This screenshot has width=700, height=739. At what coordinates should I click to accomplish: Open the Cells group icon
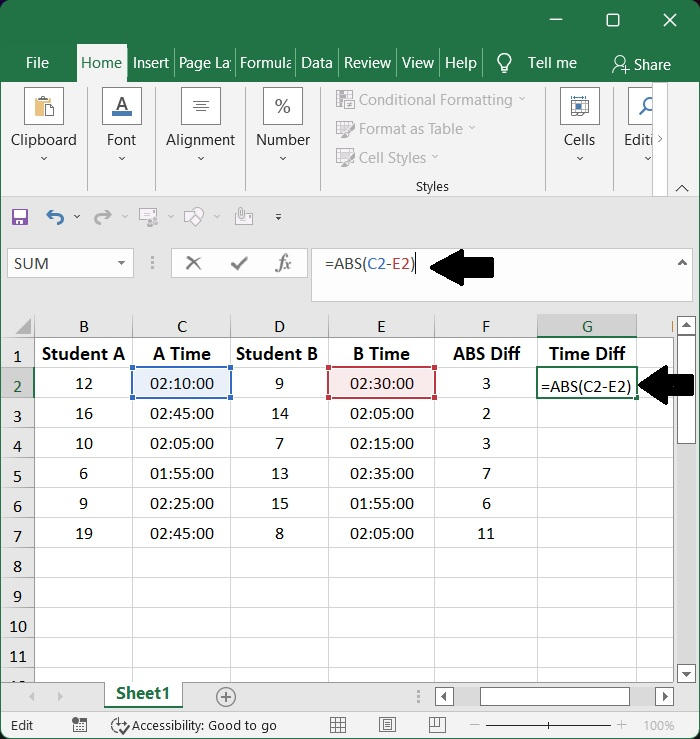pos(580,106)
